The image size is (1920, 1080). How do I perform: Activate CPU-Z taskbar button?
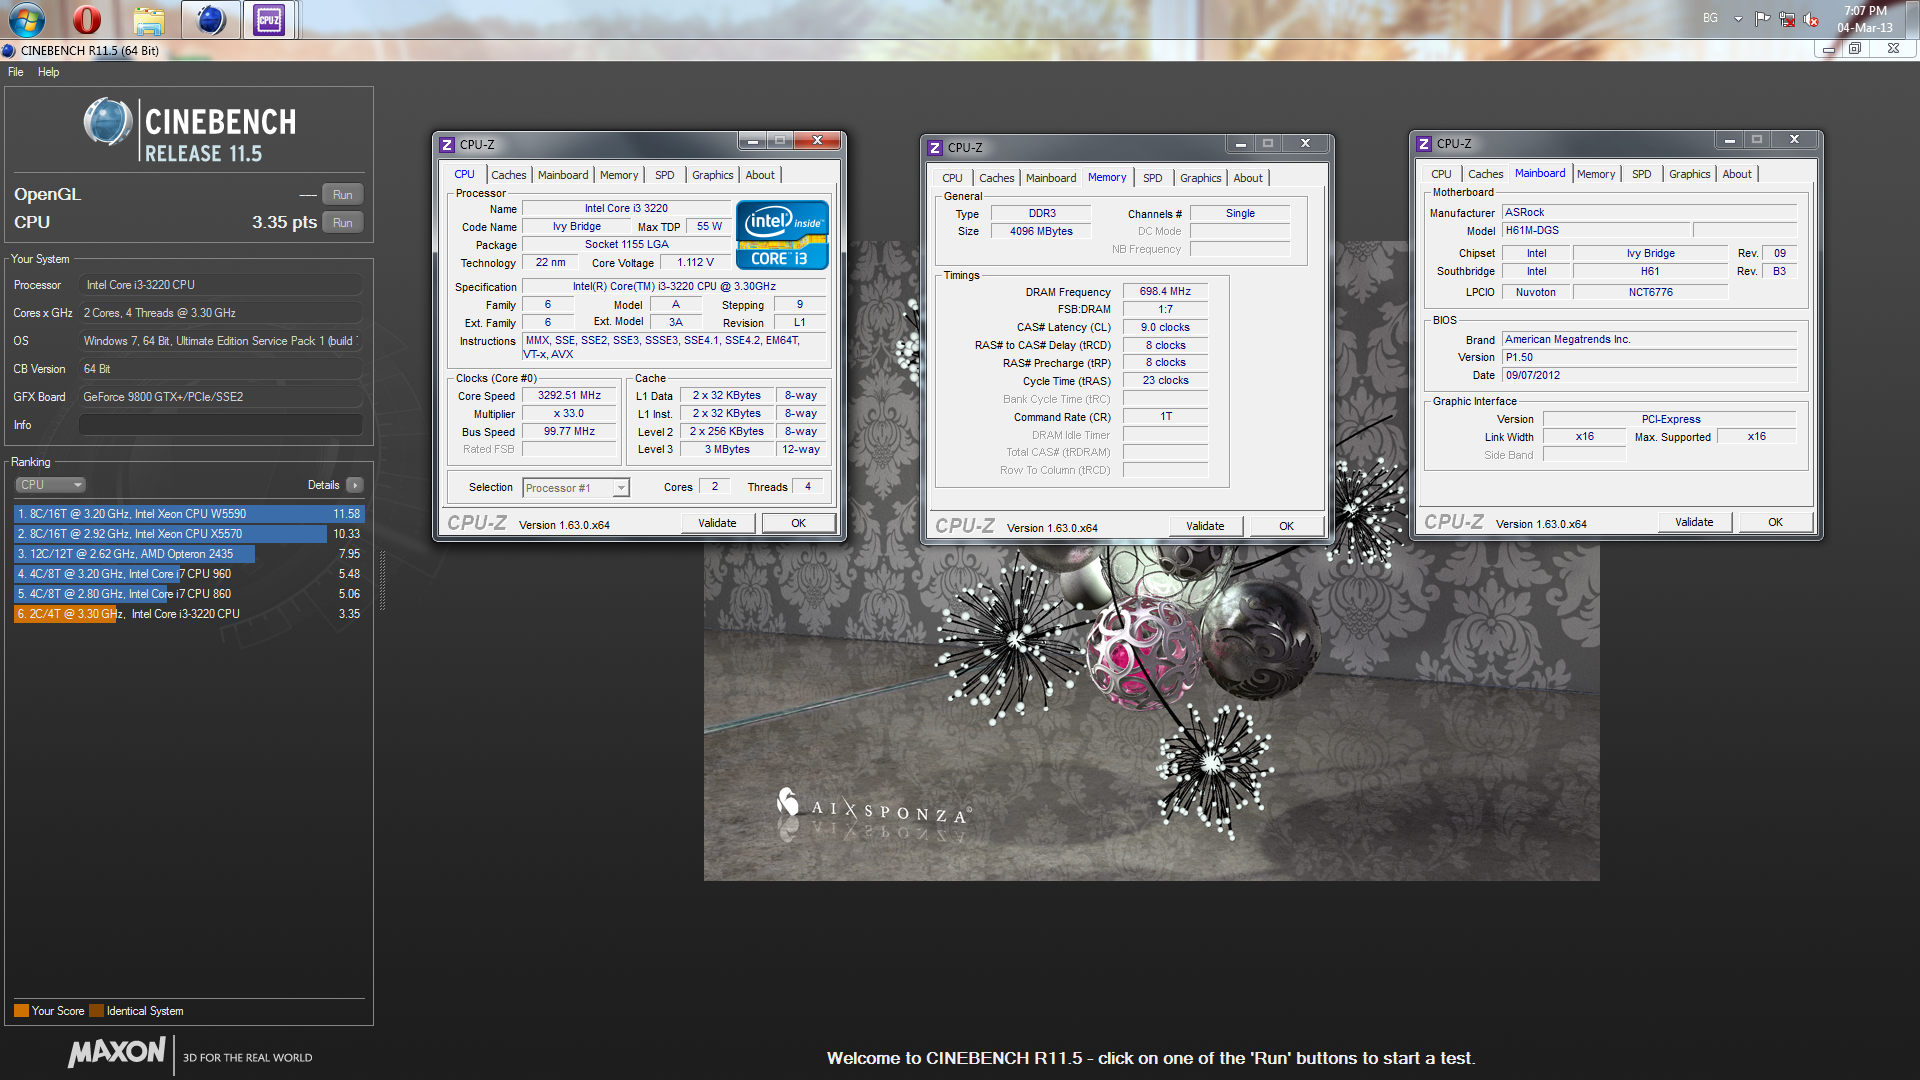269,19
